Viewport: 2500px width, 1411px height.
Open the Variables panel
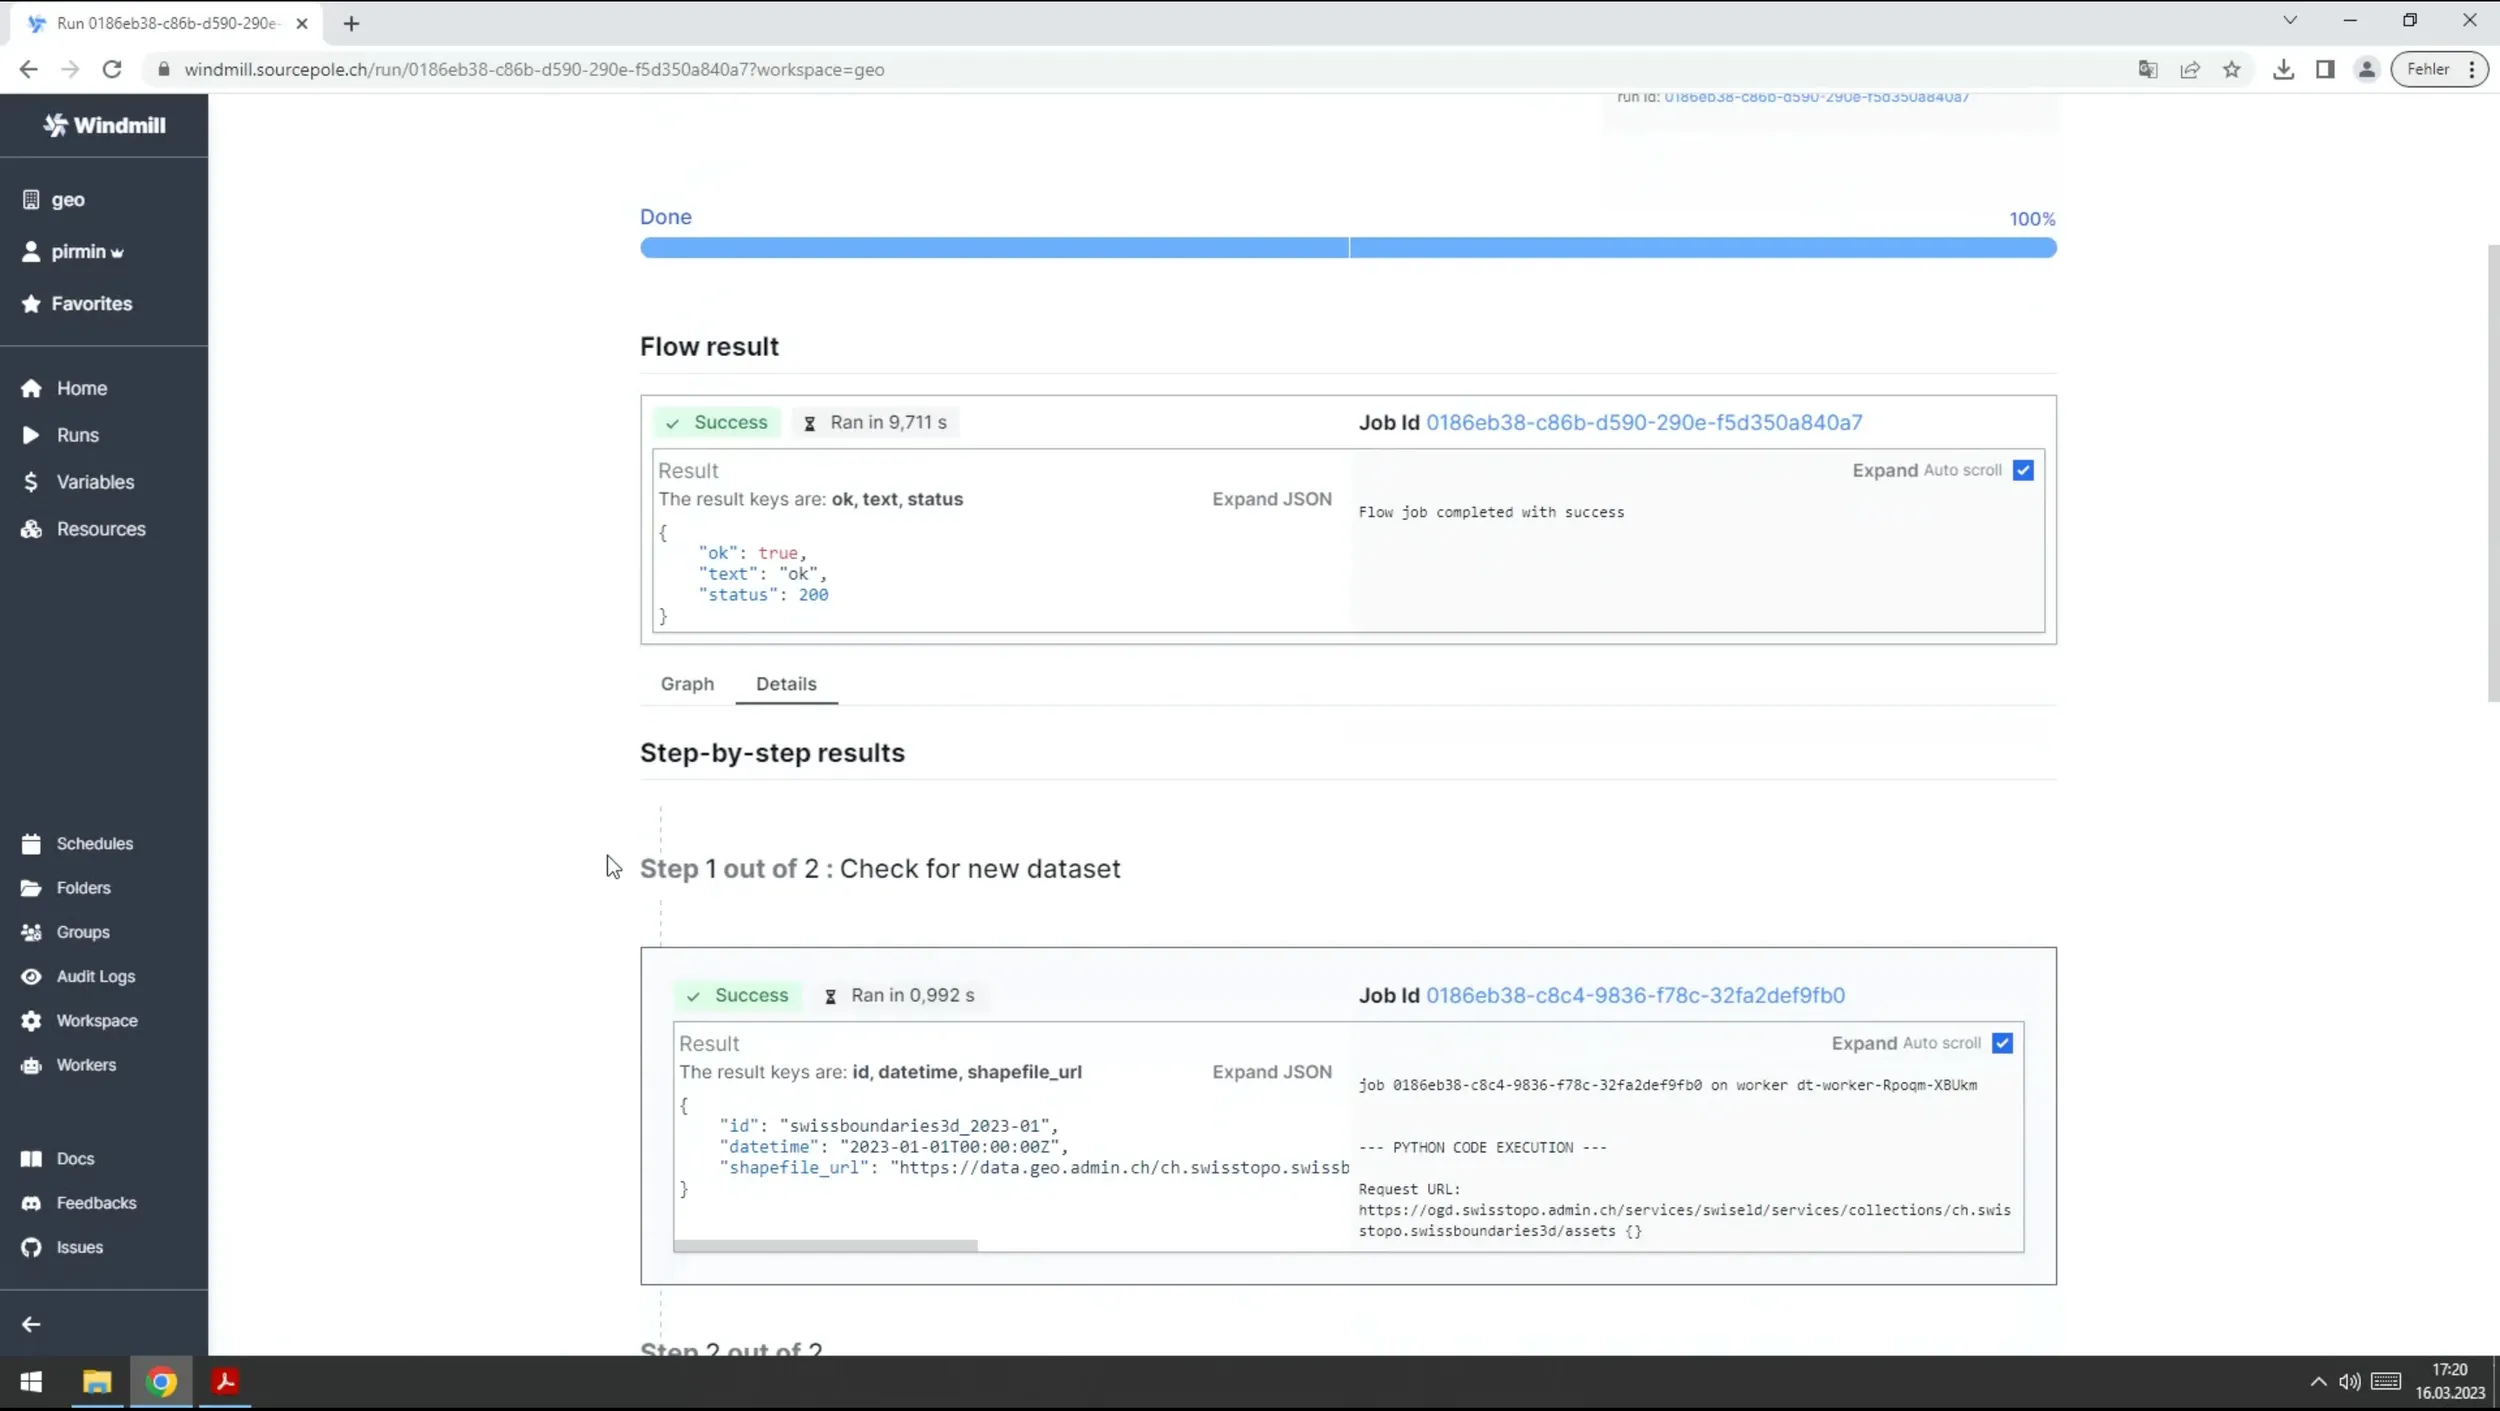(92, 481)
